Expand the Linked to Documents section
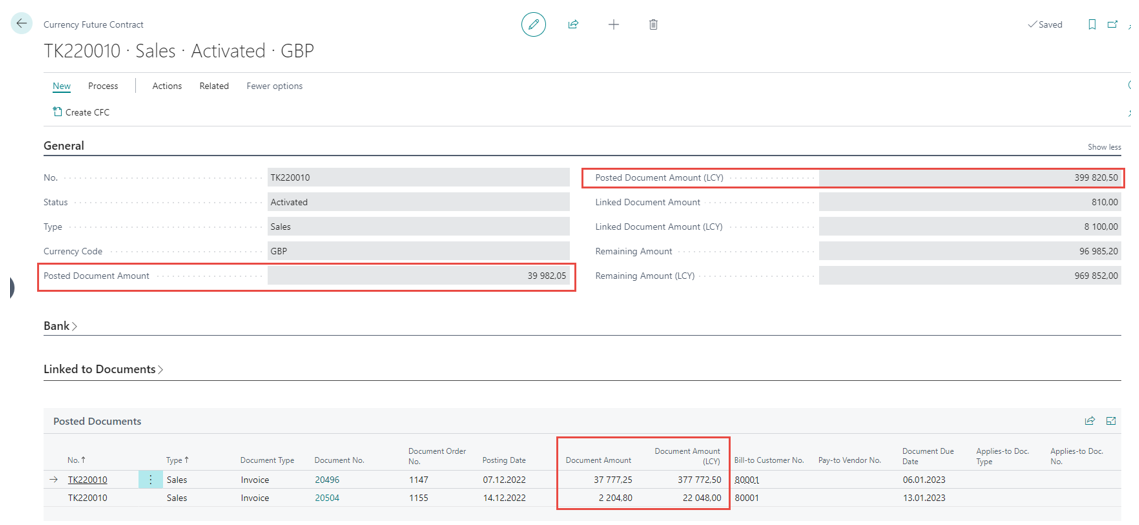The image size is (1139, 525). coord(103,369)
